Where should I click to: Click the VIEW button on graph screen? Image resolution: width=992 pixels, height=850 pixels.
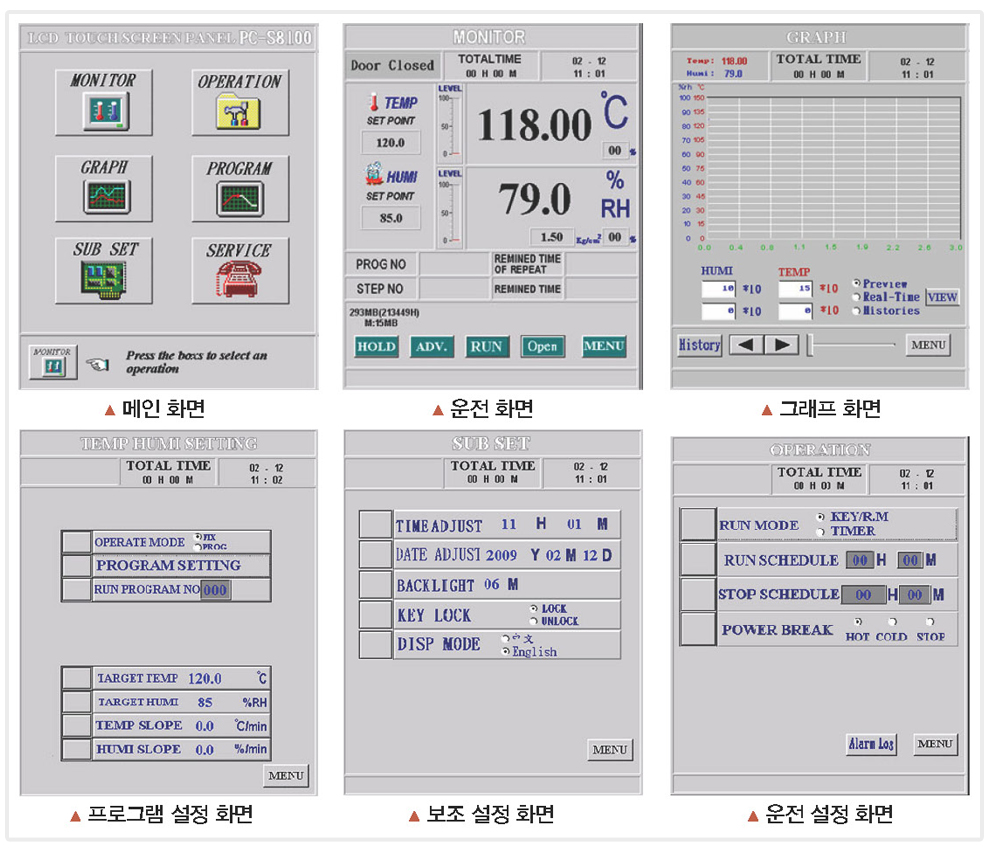click(942, 297)
